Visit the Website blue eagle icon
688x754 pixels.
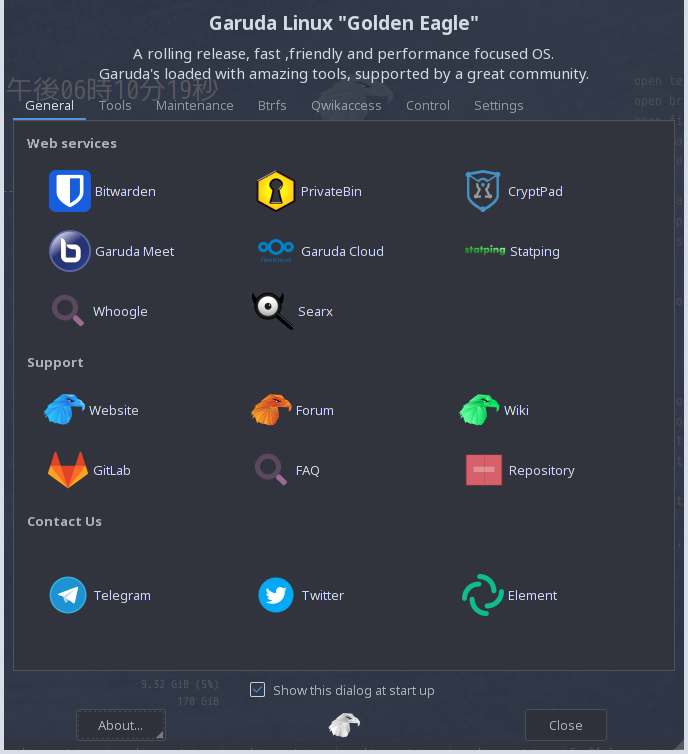[x=64, y=410]
